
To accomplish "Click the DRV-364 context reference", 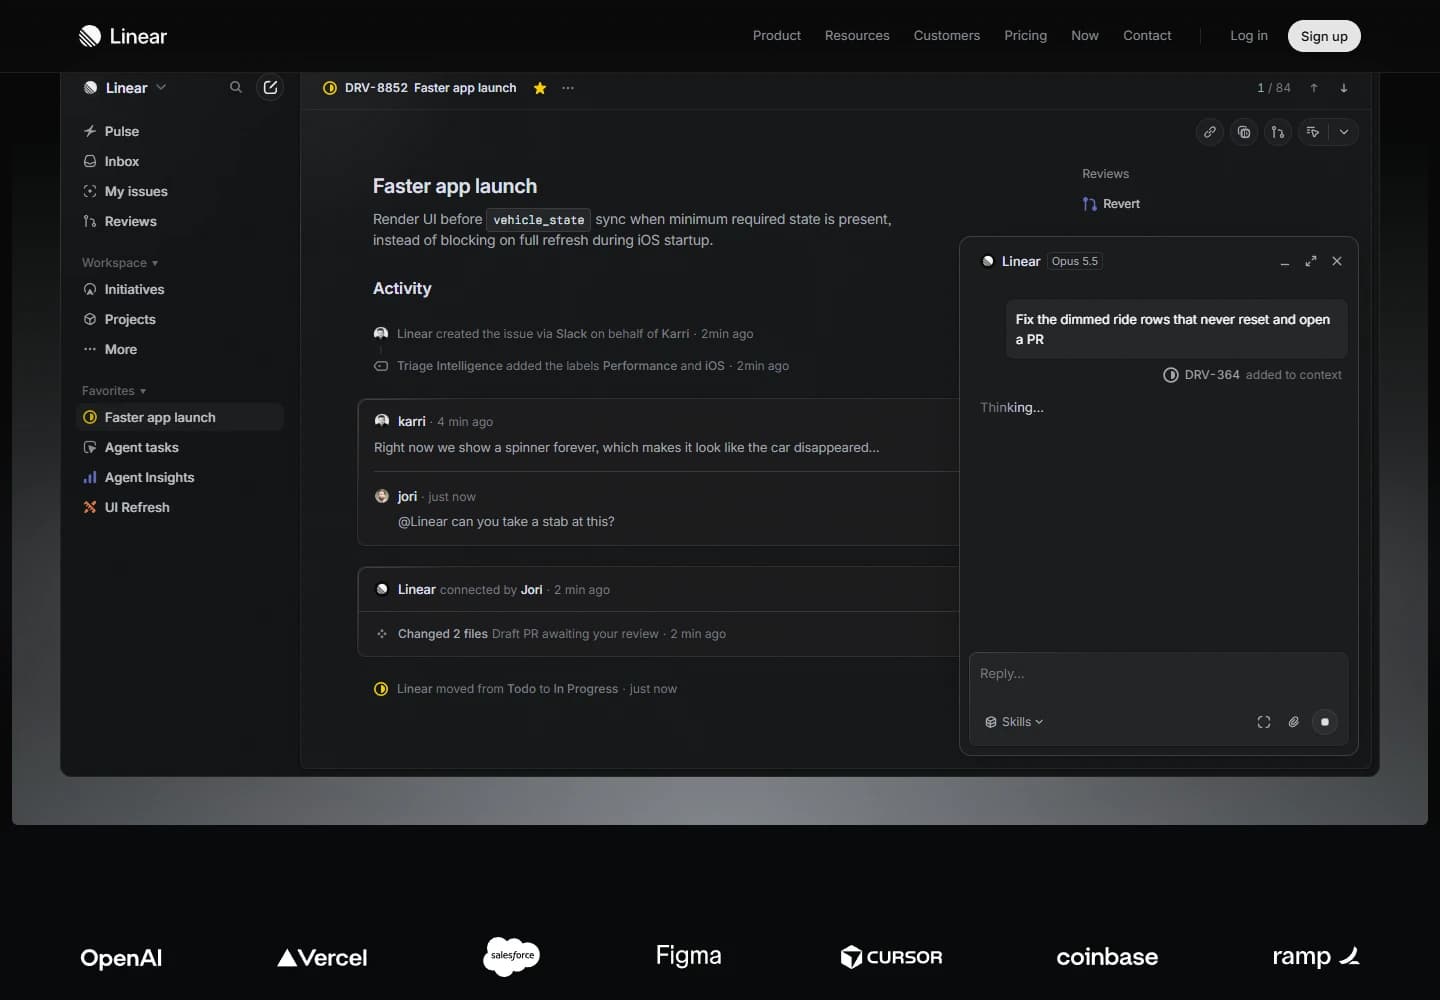I will (1201, 375).
